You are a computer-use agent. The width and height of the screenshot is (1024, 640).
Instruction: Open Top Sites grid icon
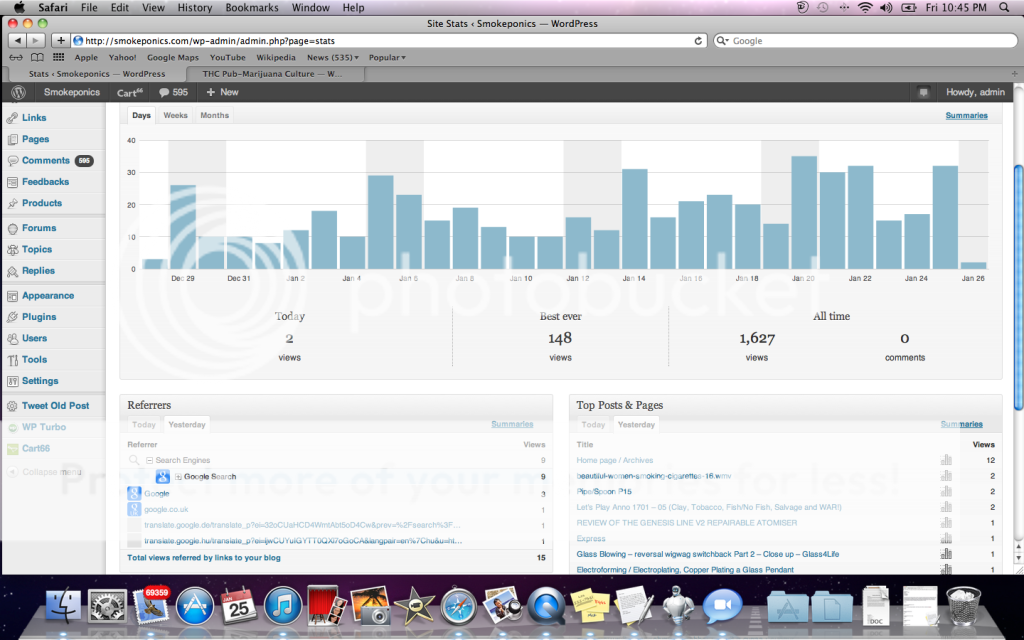58,57
